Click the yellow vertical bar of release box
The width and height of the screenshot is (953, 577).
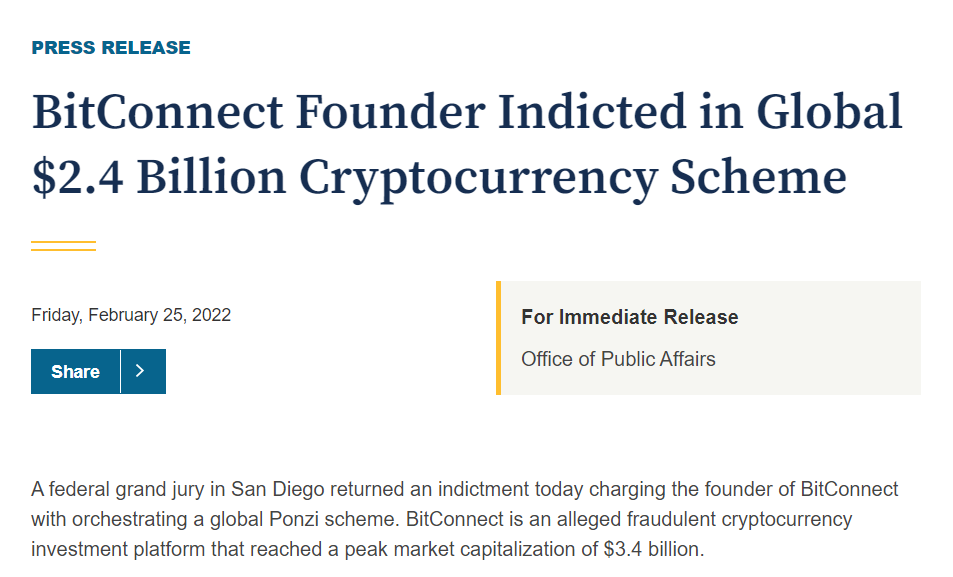click(498, 338)
